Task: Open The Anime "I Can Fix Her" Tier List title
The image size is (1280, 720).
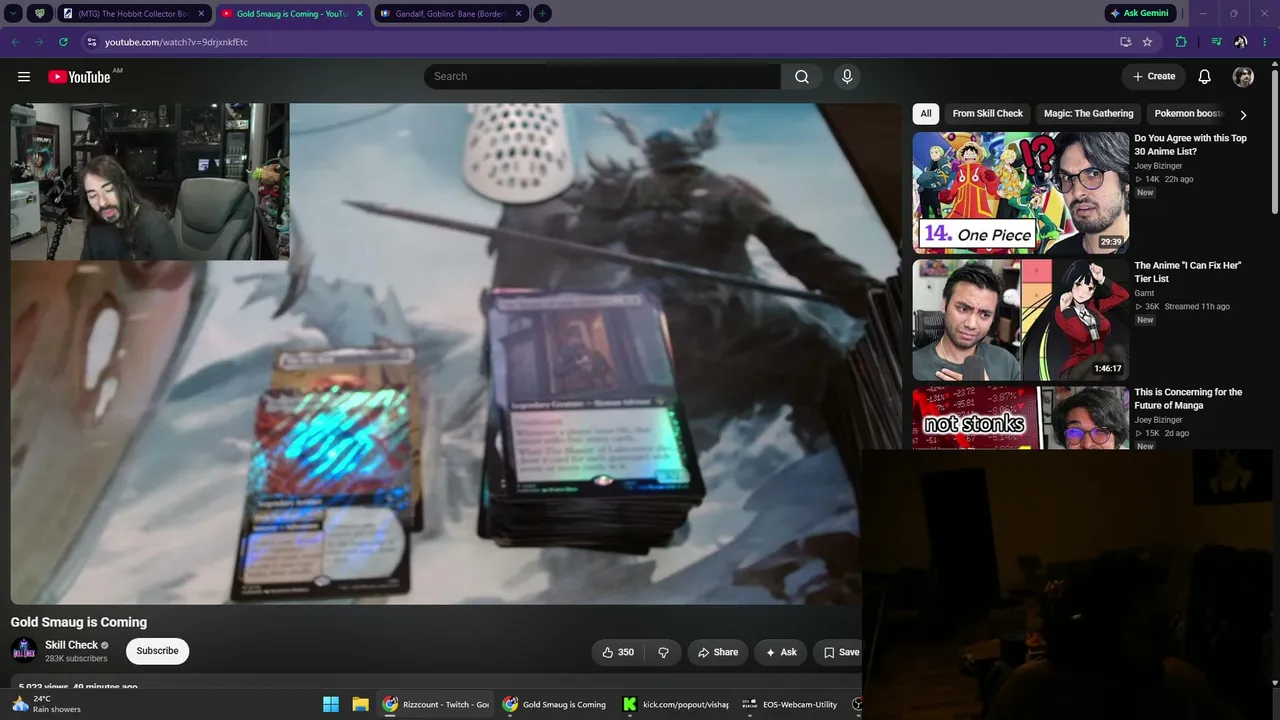Action: point(1188,272)
